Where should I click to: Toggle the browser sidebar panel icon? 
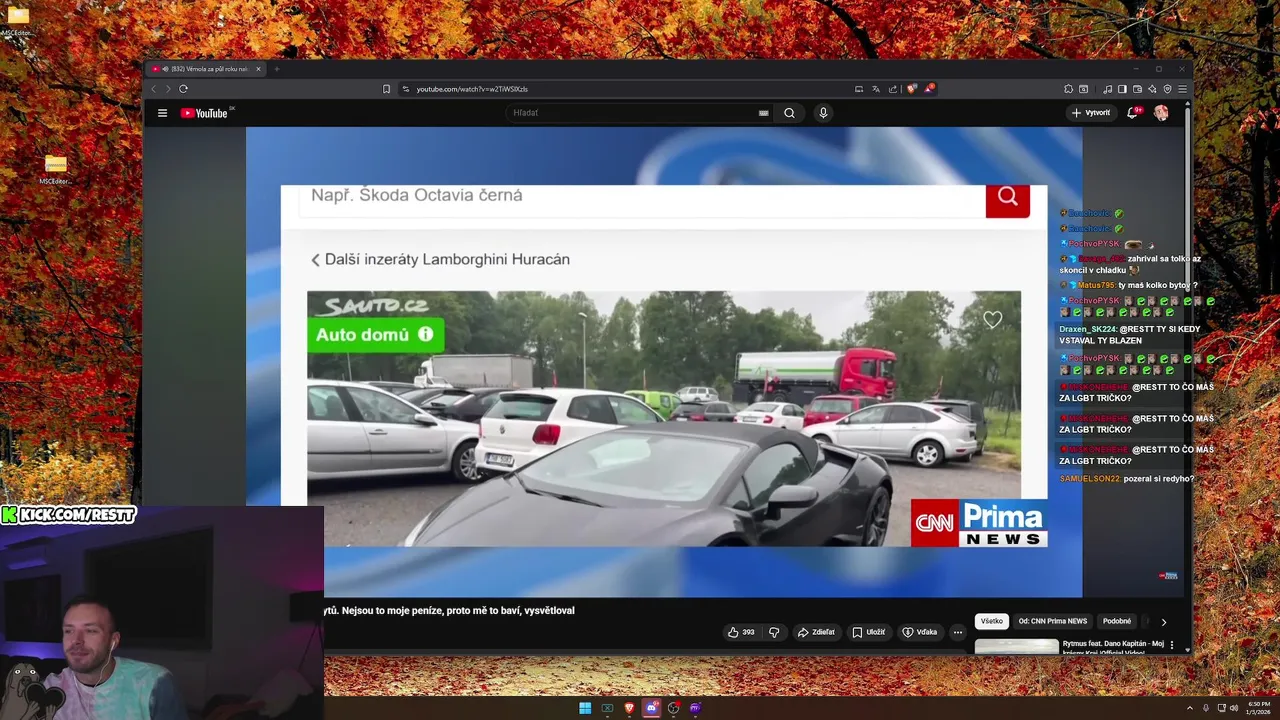click(1122, 89)
